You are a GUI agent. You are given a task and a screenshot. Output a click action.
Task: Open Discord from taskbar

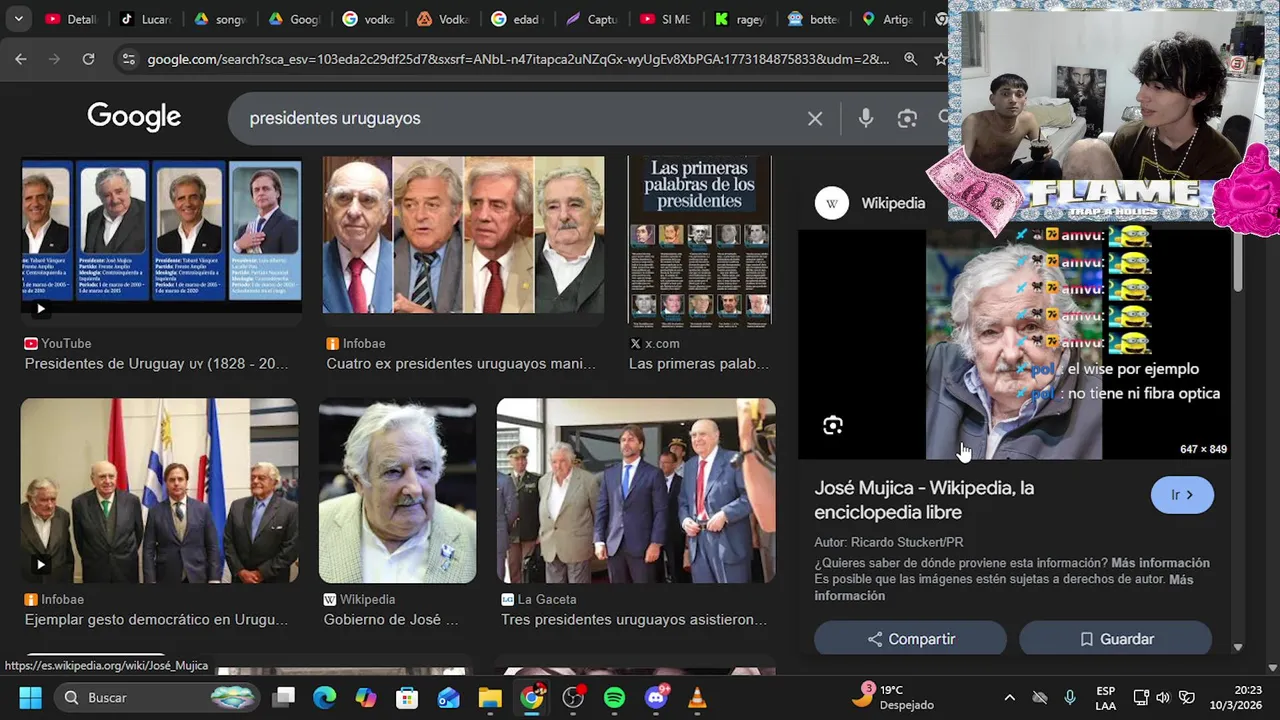[x=656, y=697]
